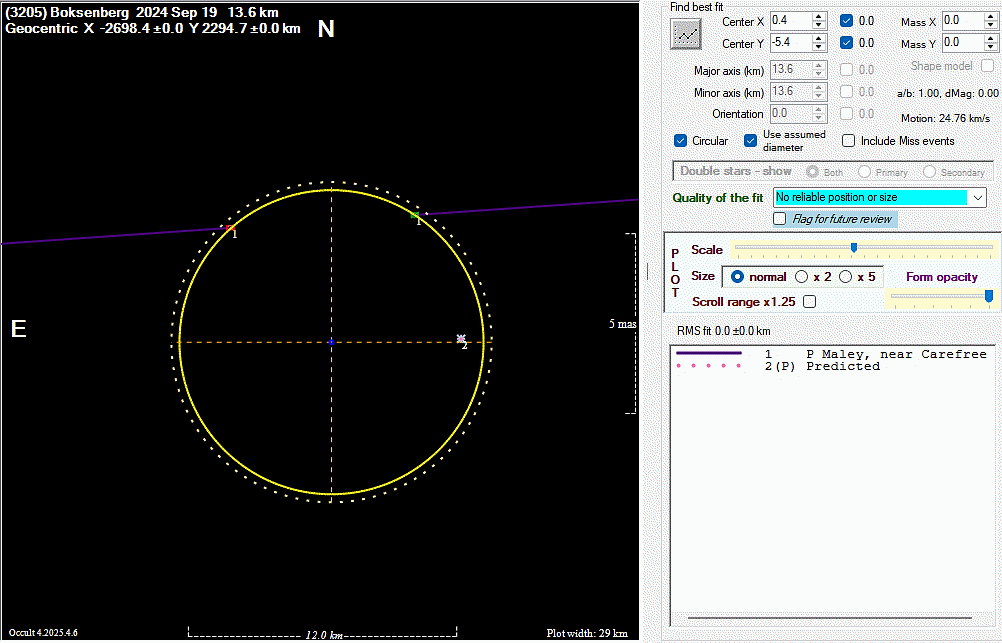Open the Quality of the fit dropdown
This screenshot has height=643, width=1002.
978,198
